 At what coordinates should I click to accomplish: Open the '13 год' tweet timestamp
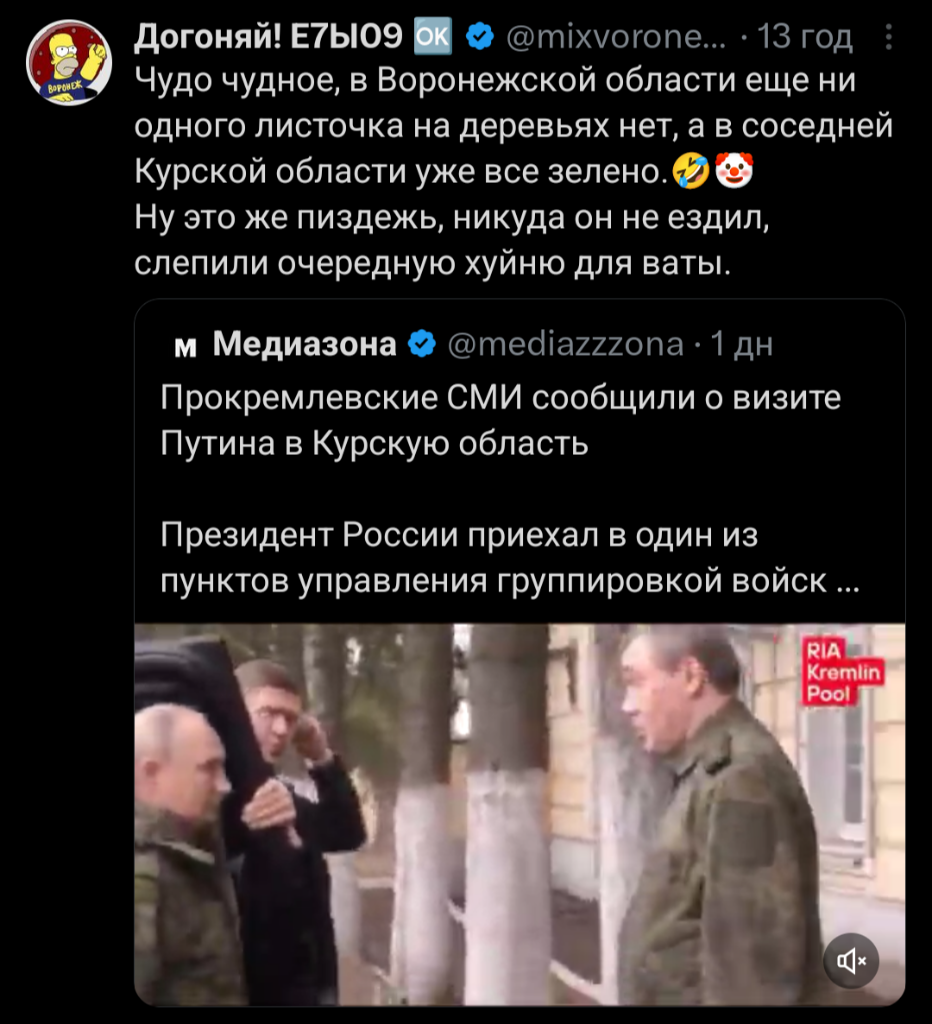pyautogui.click(x=804, y=37)
